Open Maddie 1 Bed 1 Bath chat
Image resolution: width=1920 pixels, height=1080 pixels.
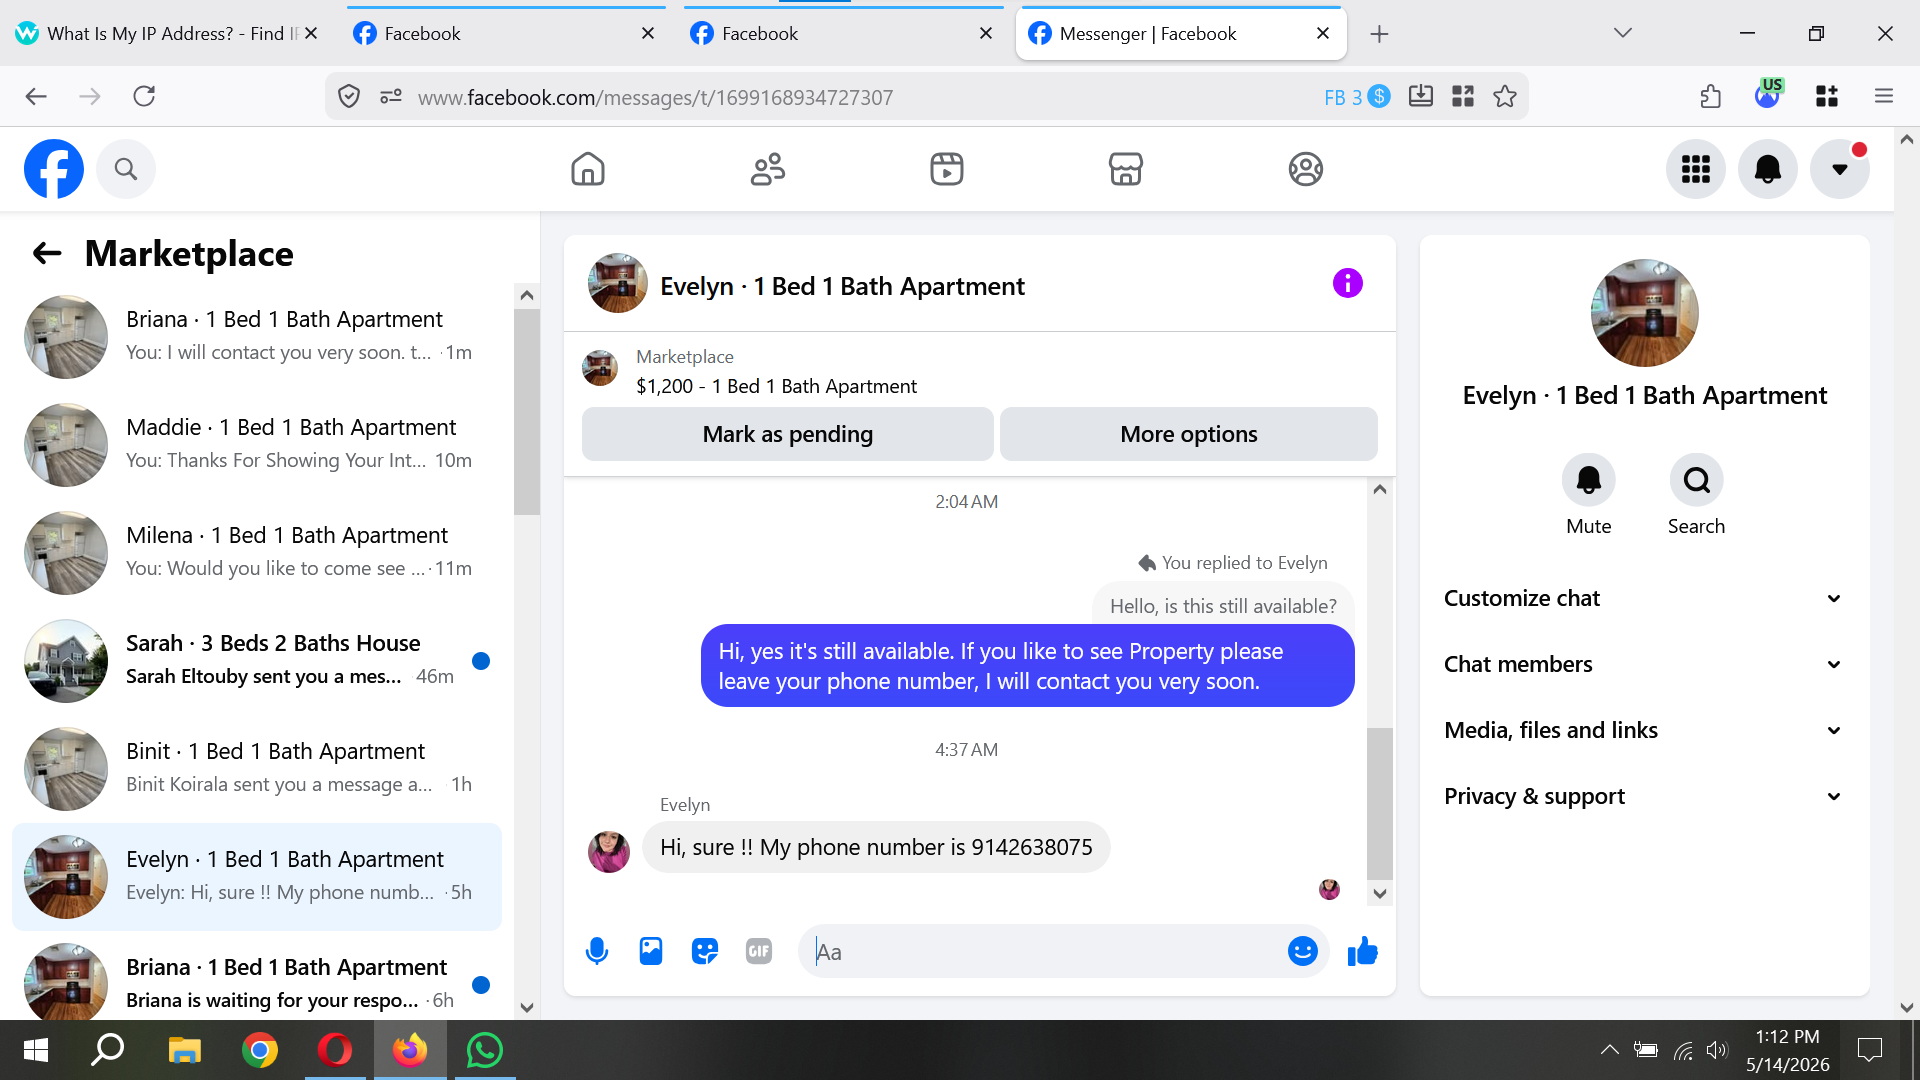coord(257,445)
